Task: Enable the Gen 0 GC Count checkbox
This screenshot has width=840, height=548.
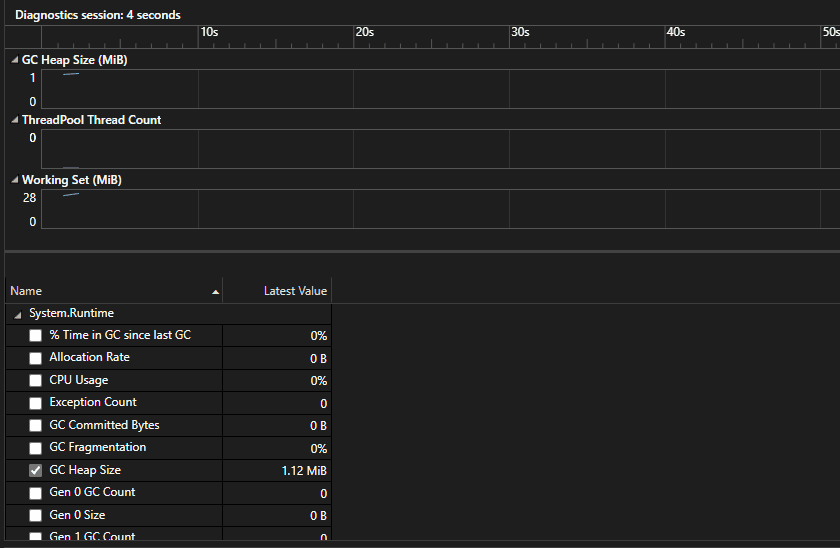Action: (35, 493)
